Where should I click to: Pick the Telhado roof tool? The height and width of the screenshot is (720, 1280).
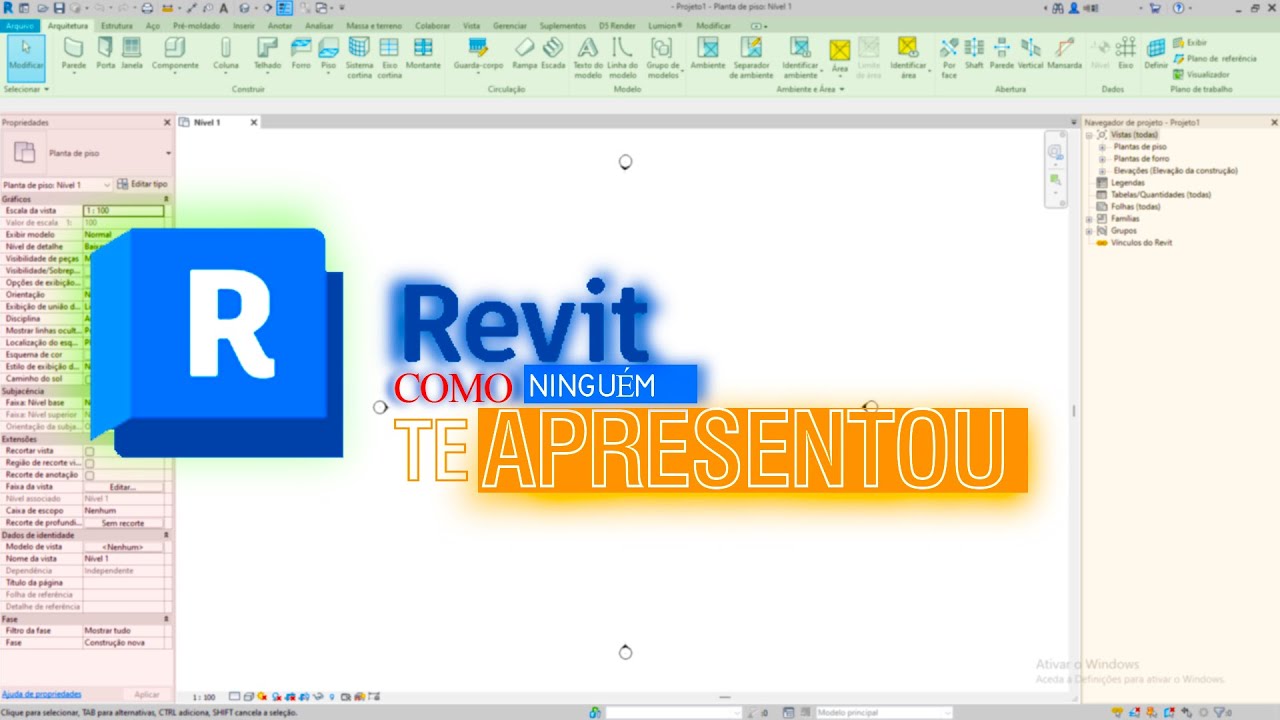[x=267, y=52]
